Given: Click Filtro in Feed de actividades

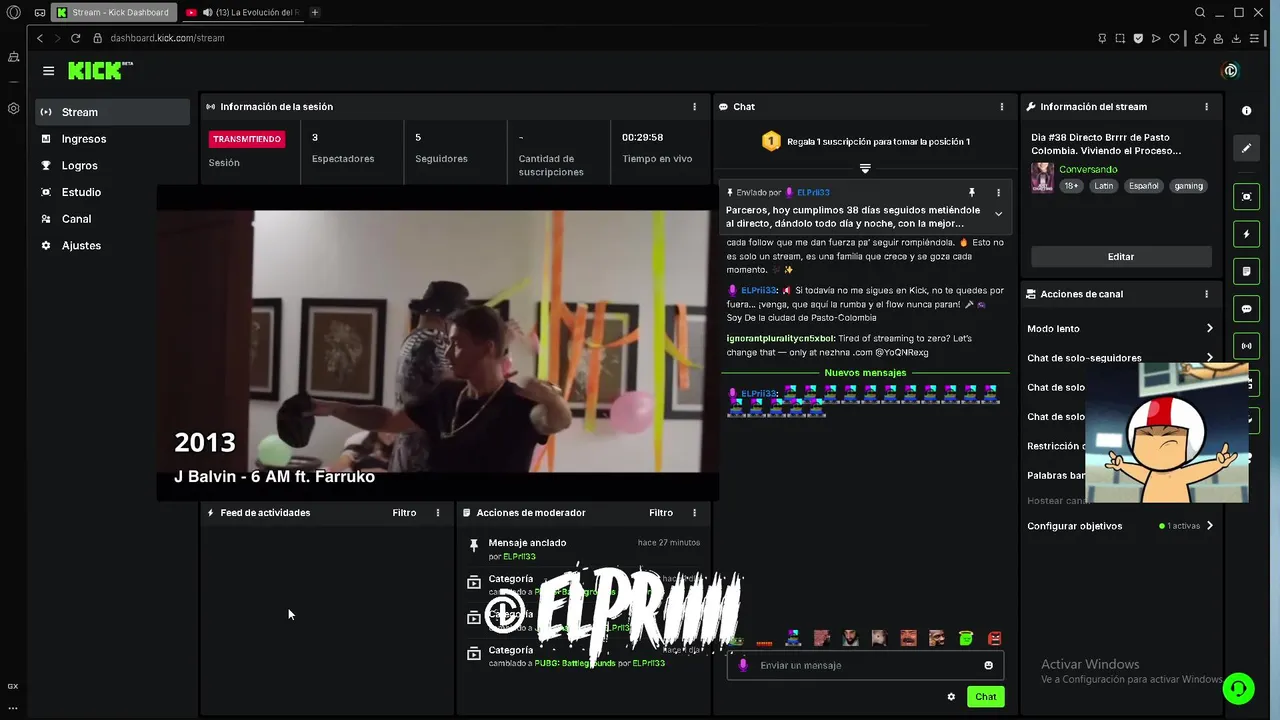Looking at the screenshot, I should click(x=404, y=513).
